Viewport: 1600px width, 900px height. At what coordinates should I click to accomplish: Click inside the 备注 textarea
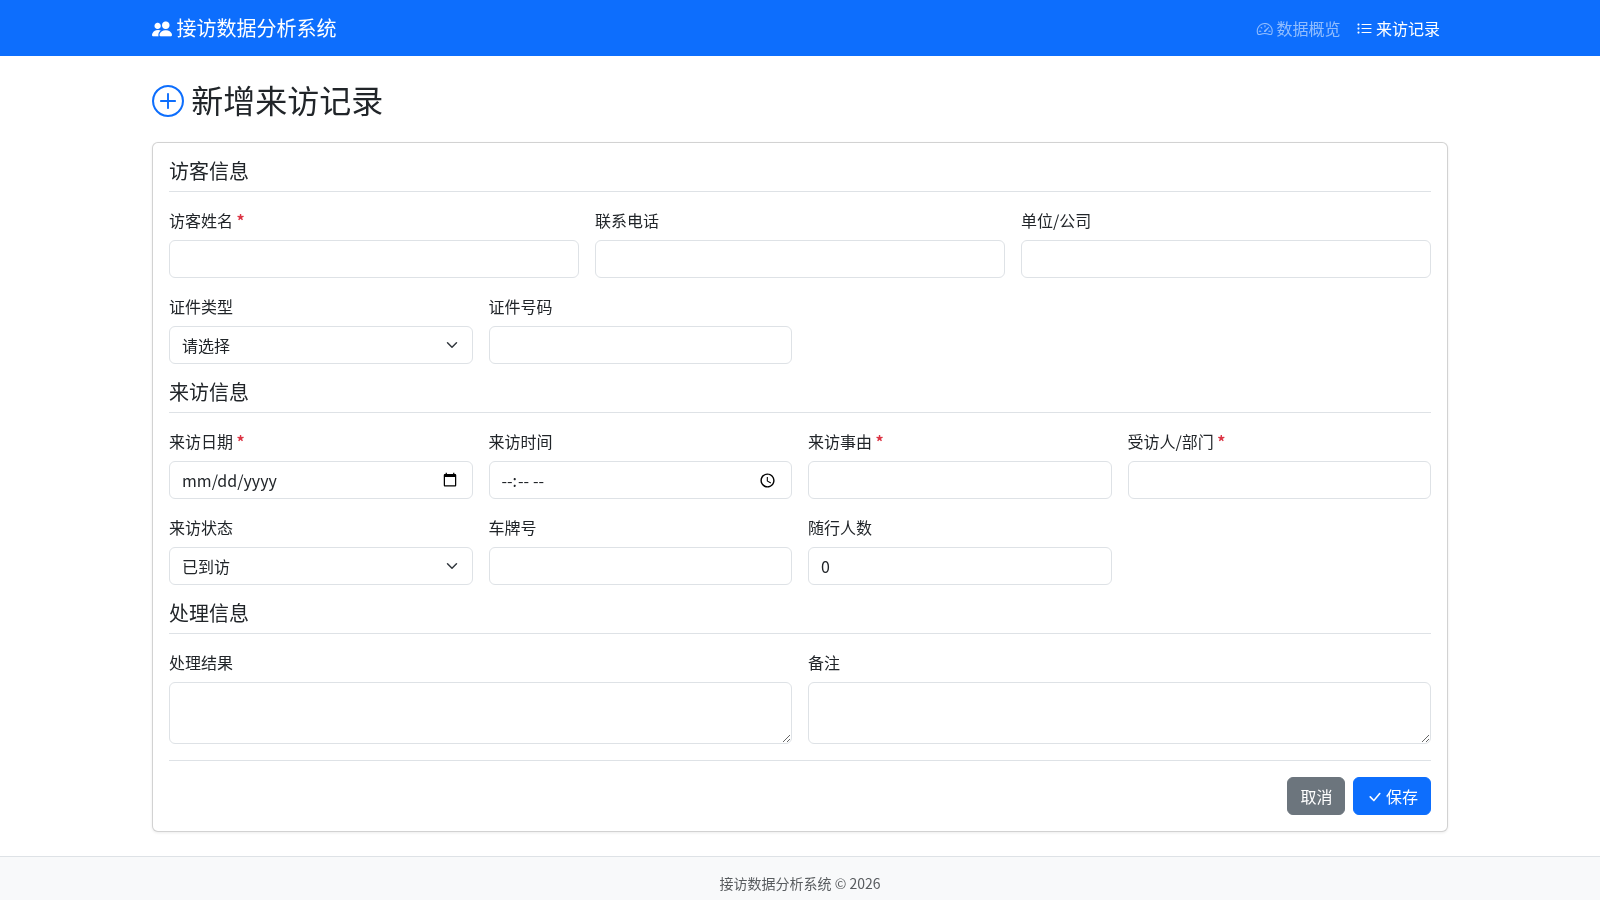pyautogui.click(x=1119, y=713)
